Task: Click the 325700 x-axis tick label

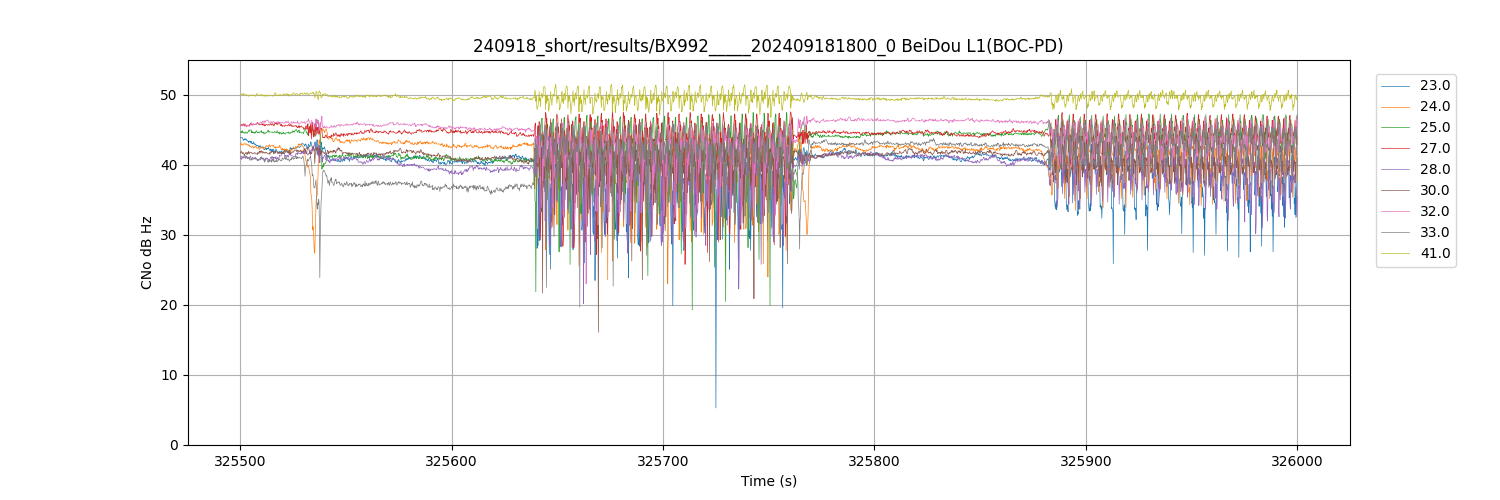Action: 663,461
